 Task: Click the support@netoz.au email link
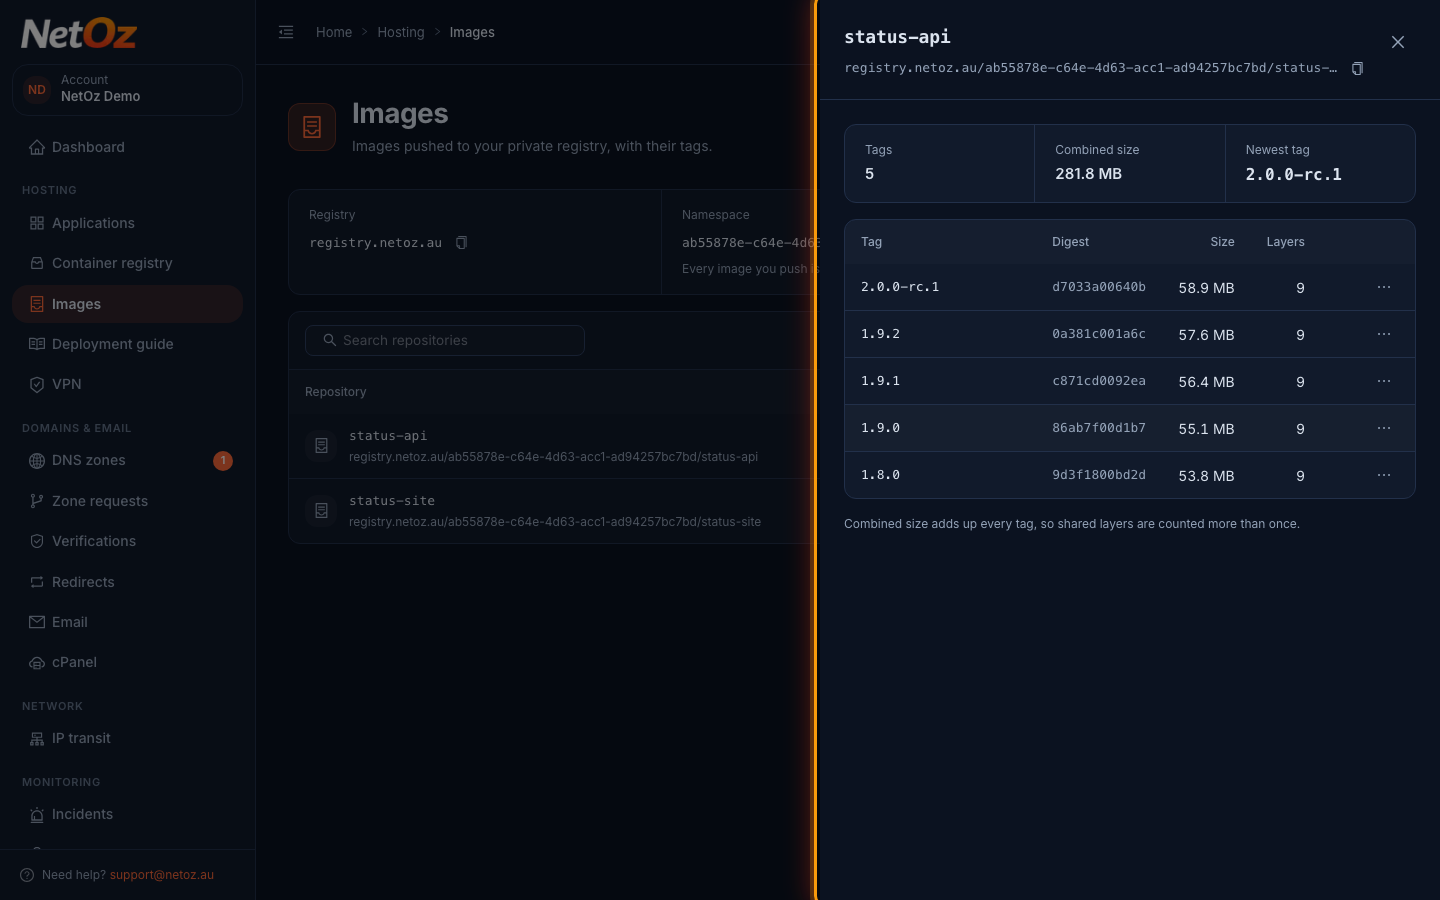[x=162, y=875]
